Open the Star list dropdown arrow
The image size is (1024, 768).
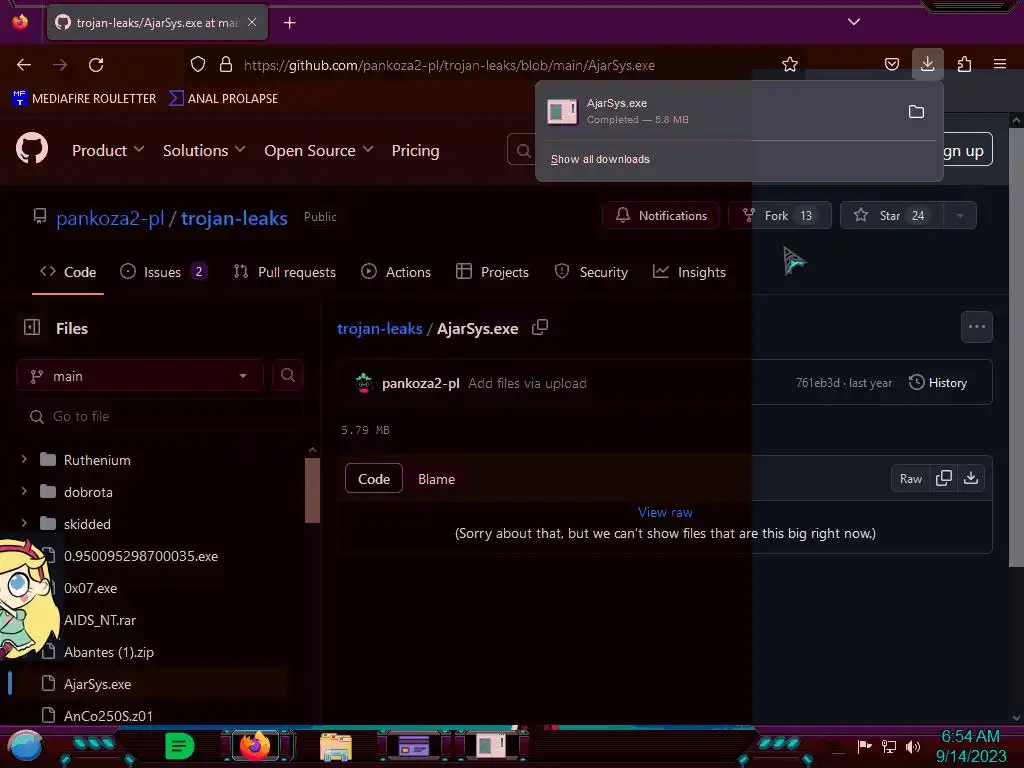(x=959, y=216)
